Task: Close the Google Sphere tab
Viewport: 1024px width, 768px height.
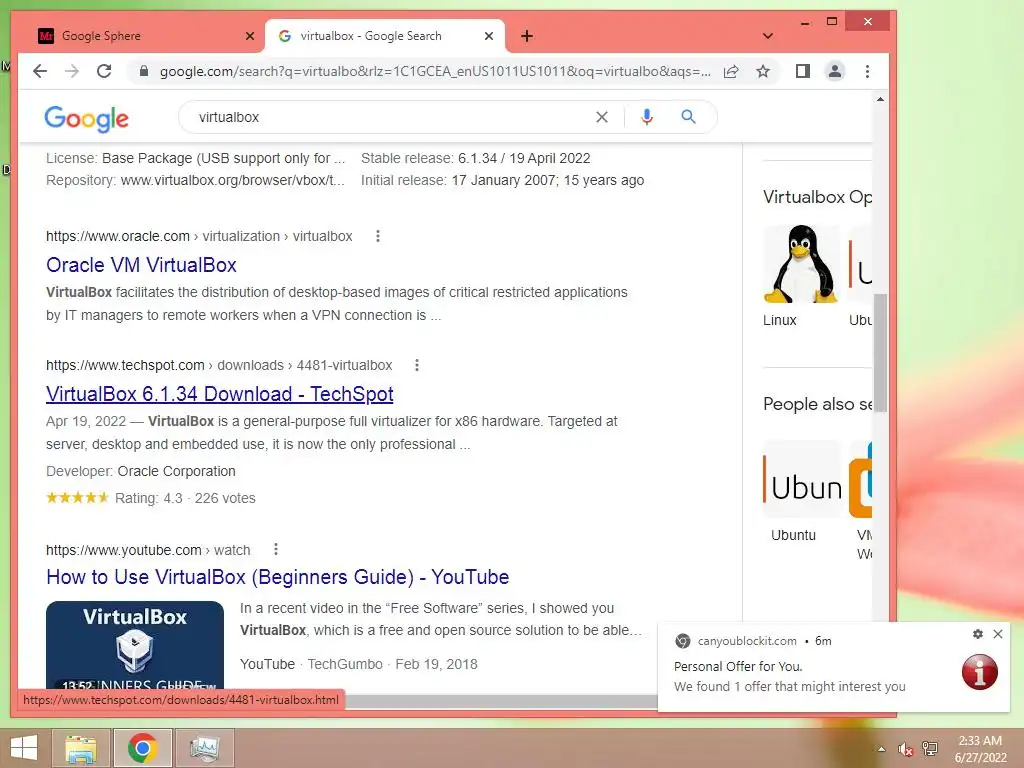Action: (x=249, y=36)
